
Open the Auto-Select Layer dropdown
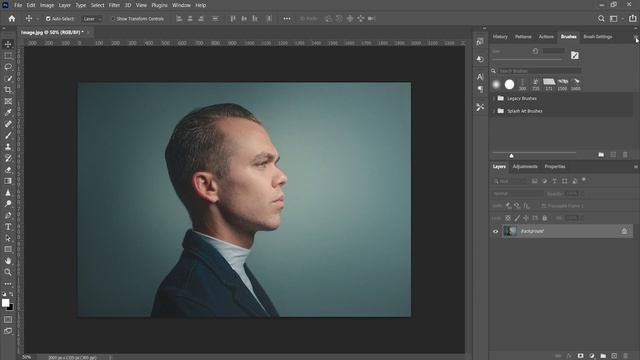(92, 19)
